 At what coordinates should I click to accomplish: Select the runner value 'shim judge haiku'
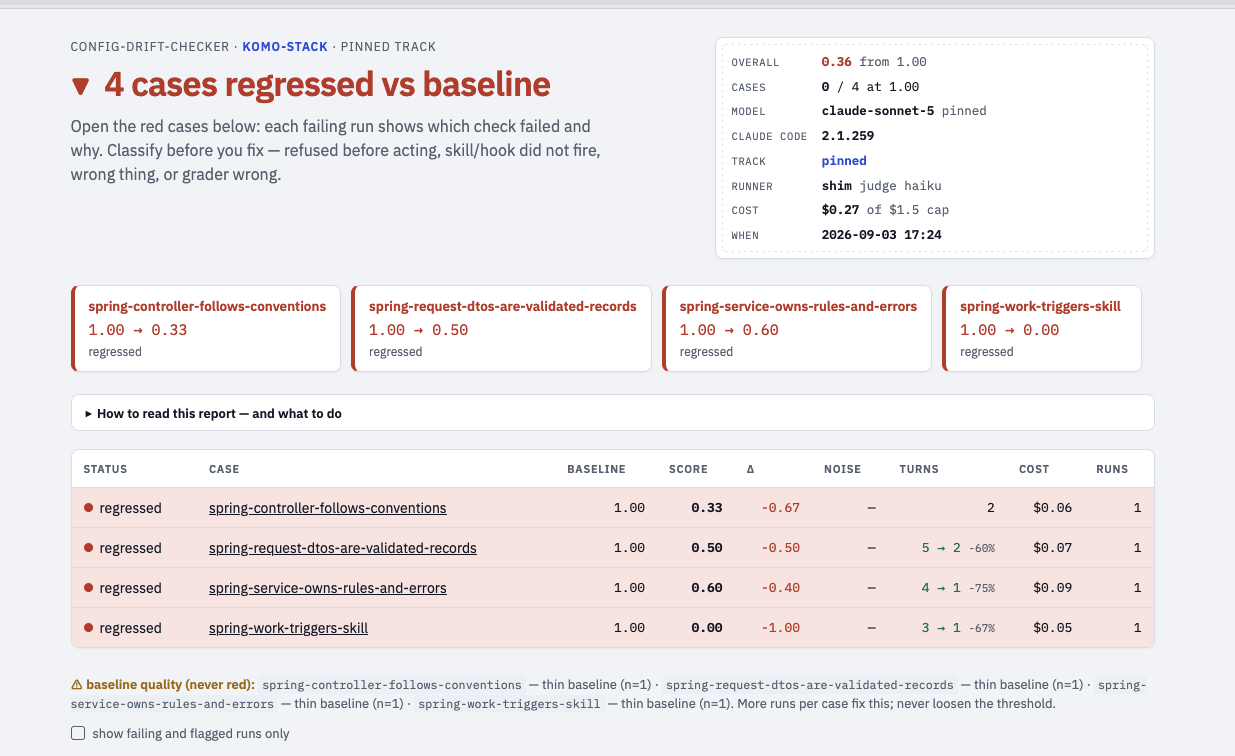point(881,186)
